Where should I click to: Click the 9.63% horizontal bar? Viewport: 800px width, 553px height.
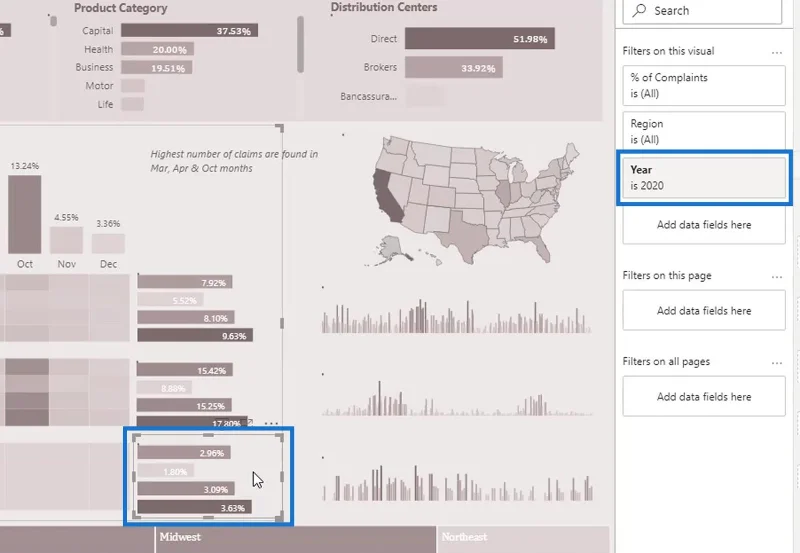tap(195, 336)
